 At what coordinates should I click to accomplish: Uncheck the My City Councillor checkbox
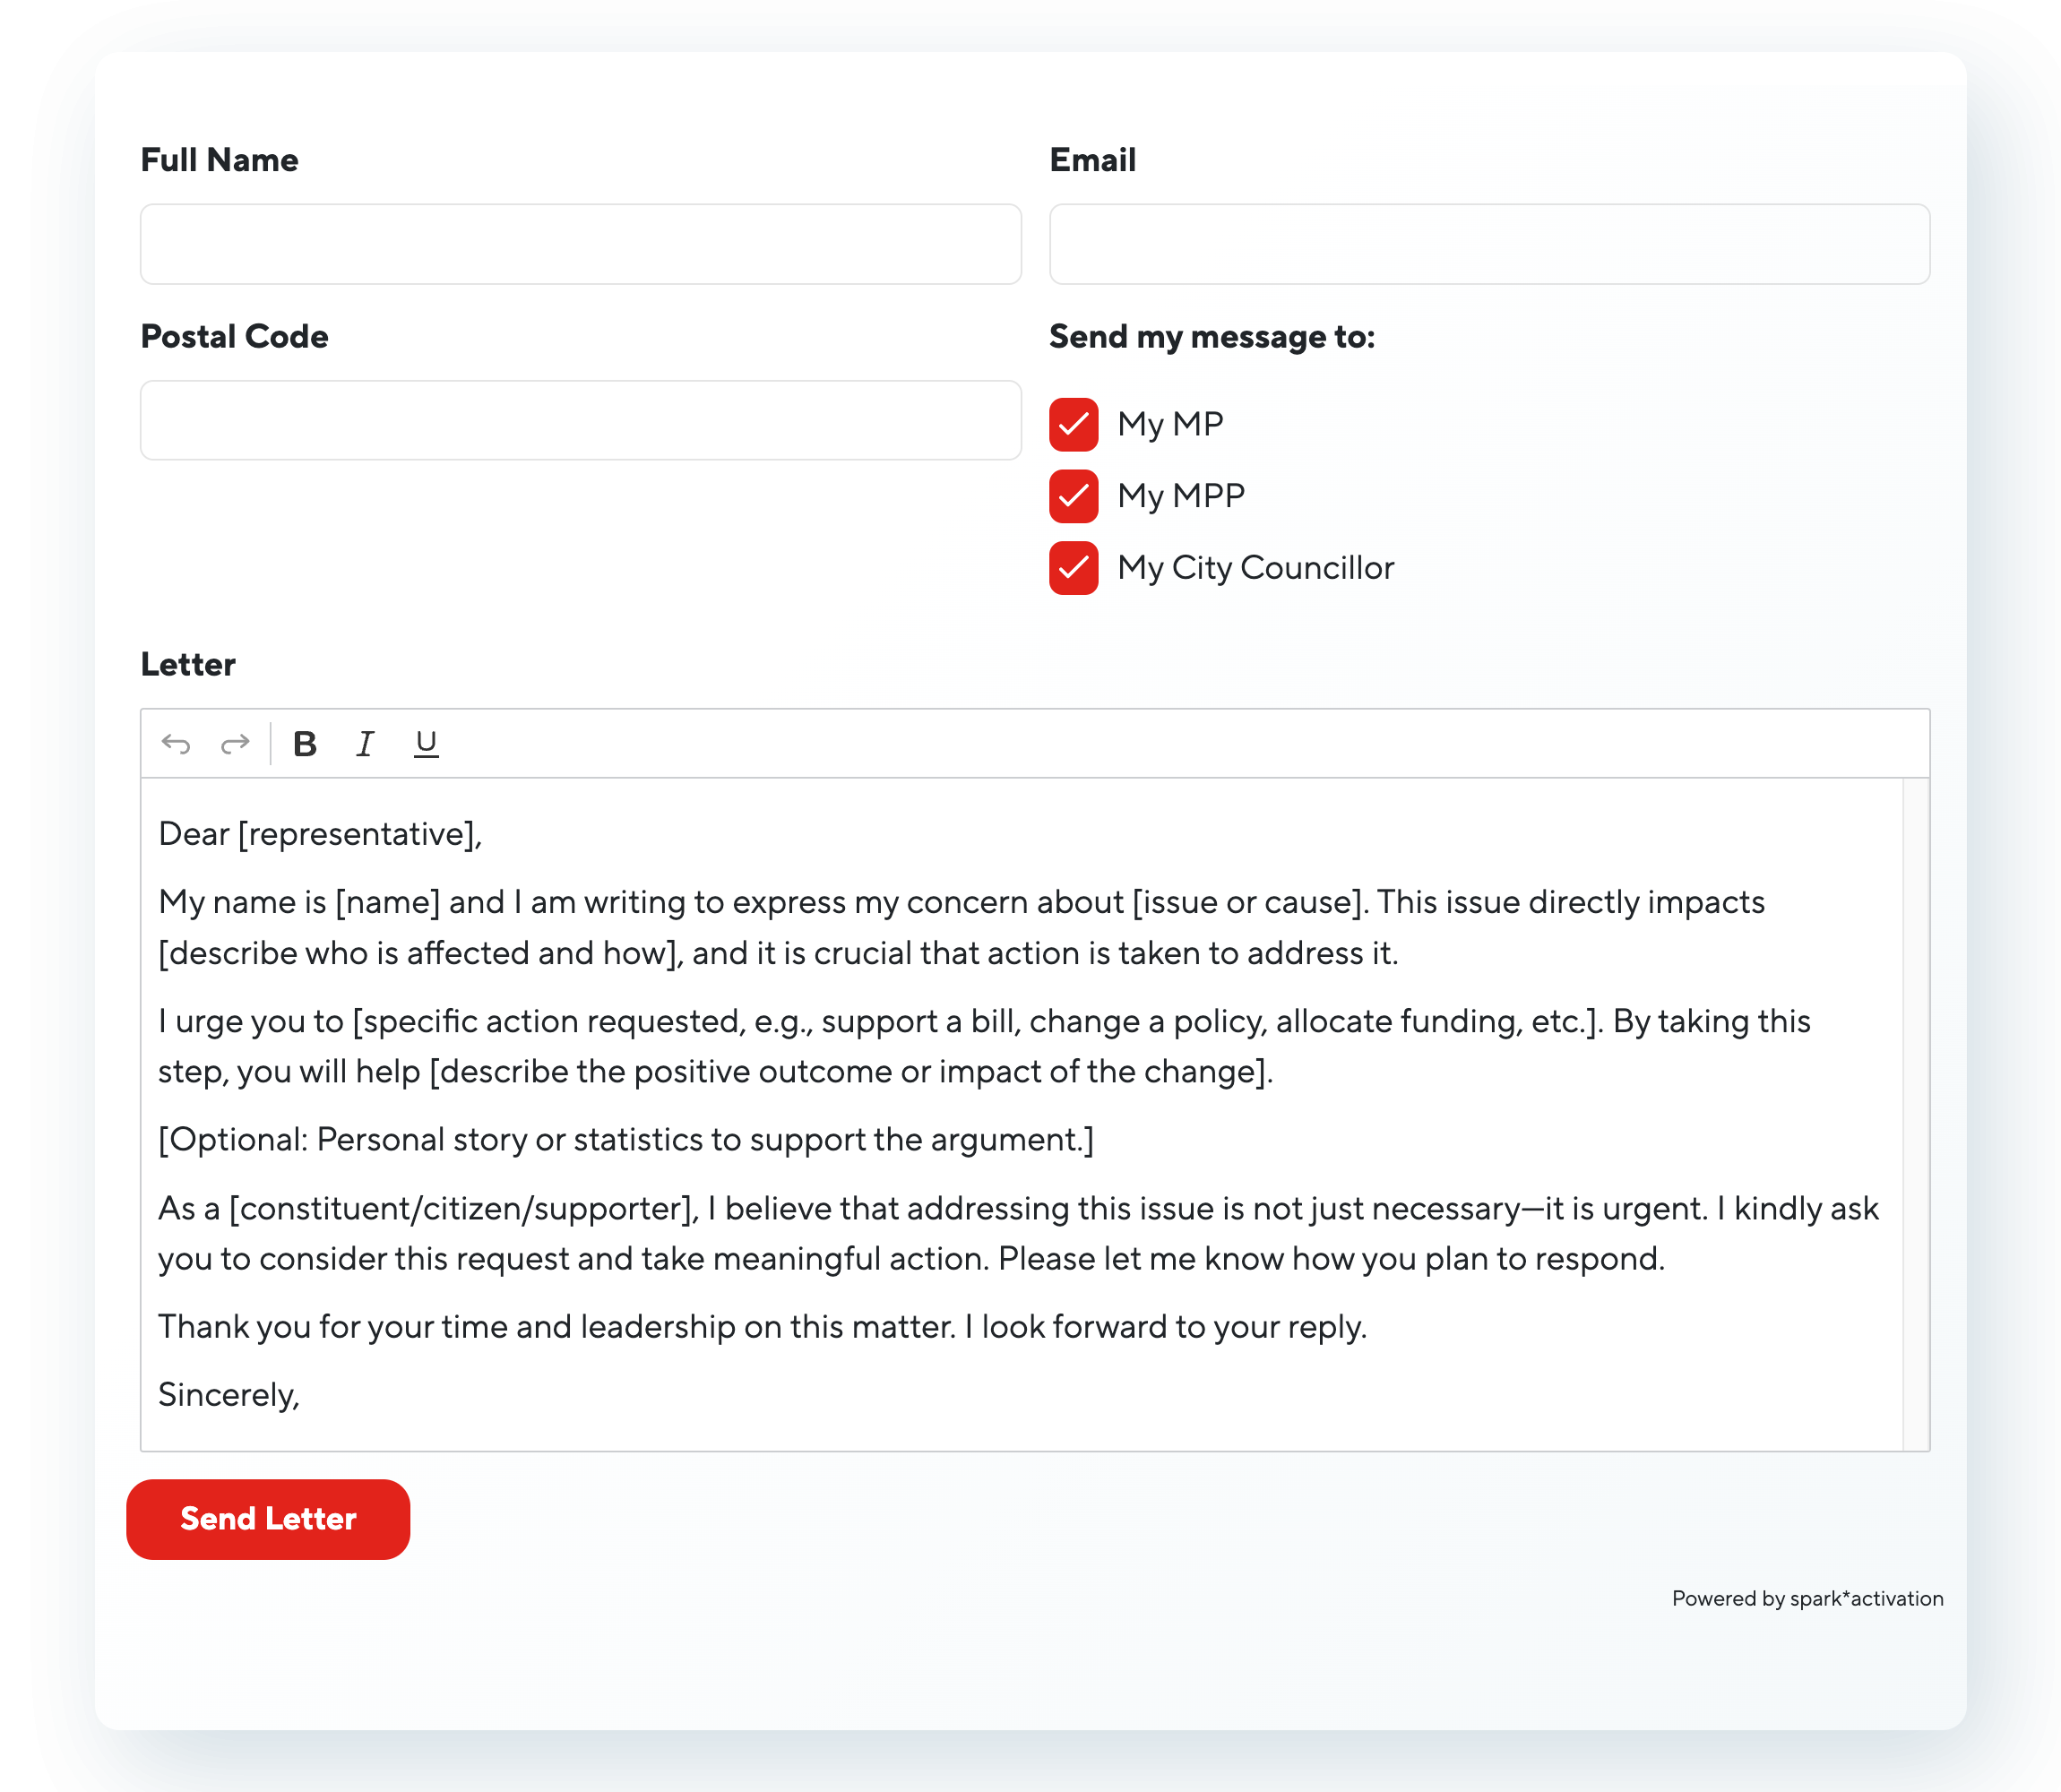1073,568
